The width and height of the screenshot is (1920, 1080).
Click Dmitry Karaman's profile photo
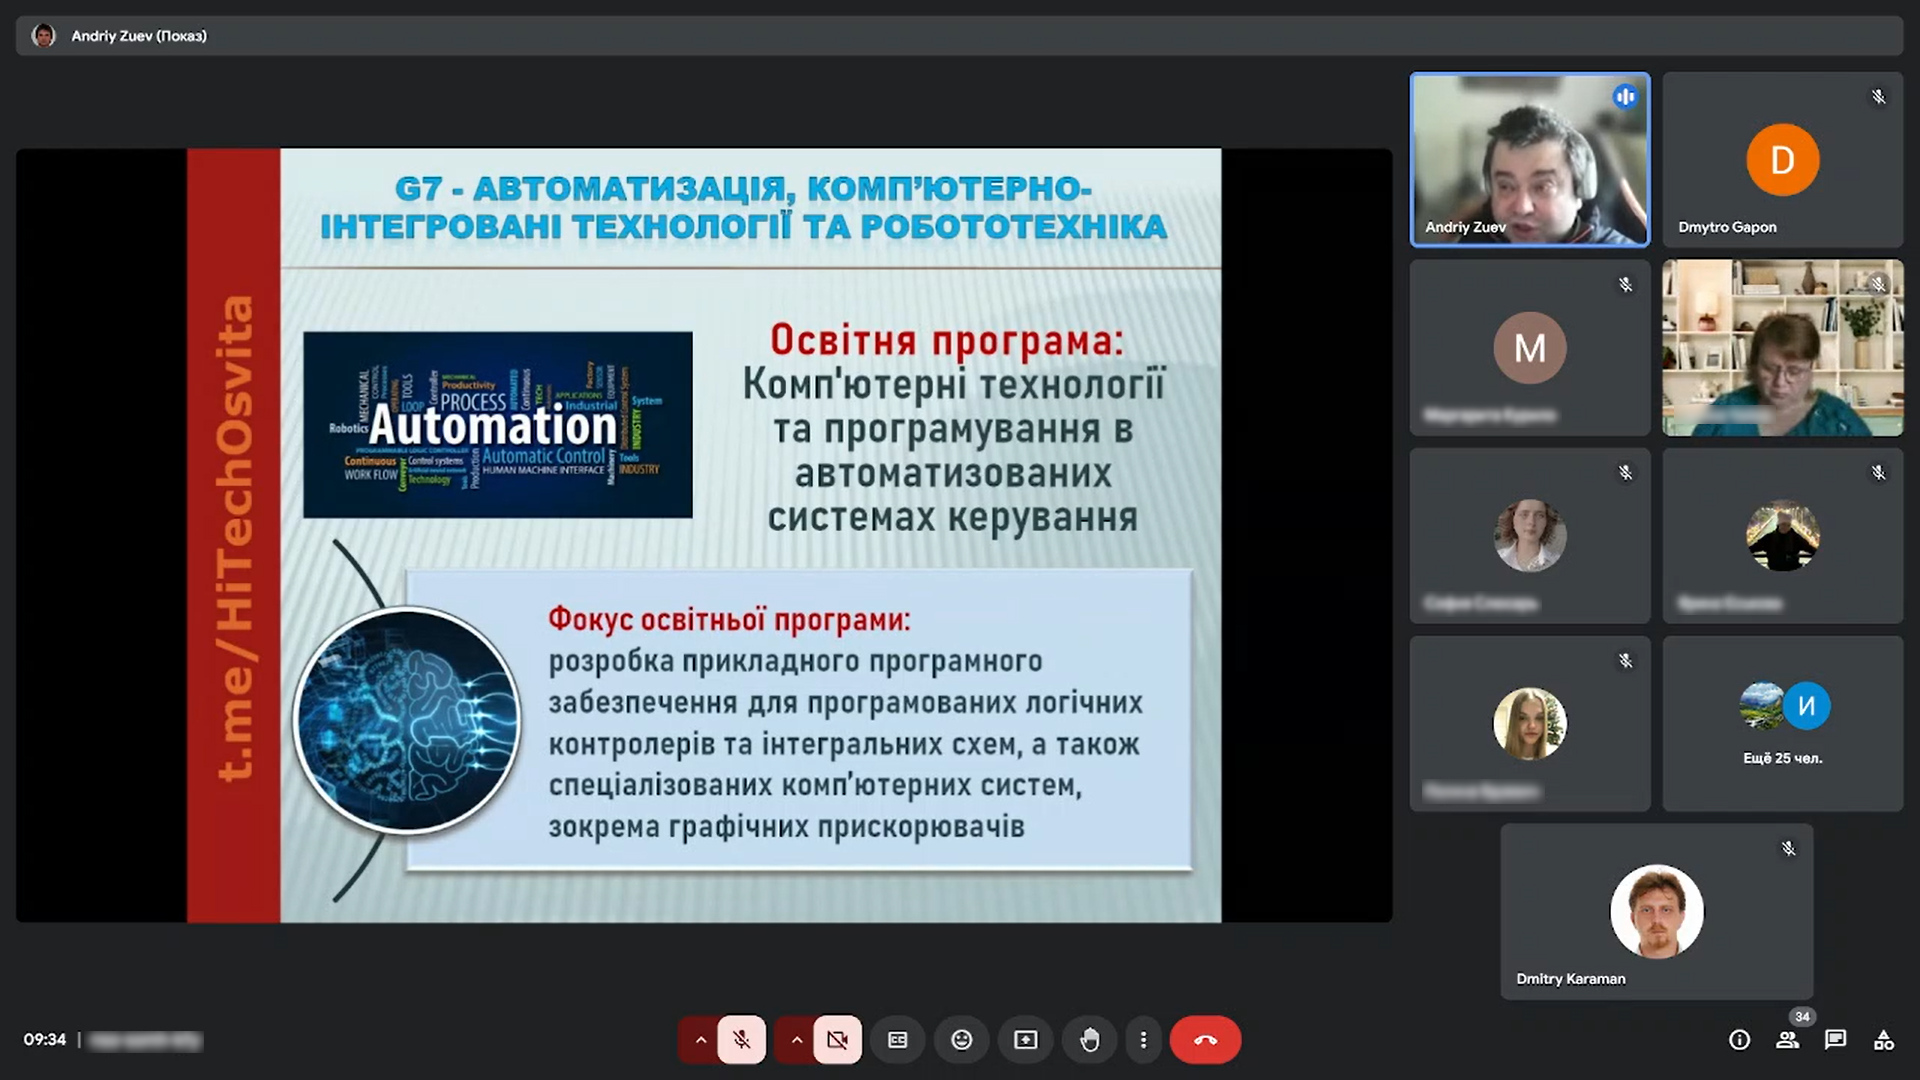[x=1656, y=911]
